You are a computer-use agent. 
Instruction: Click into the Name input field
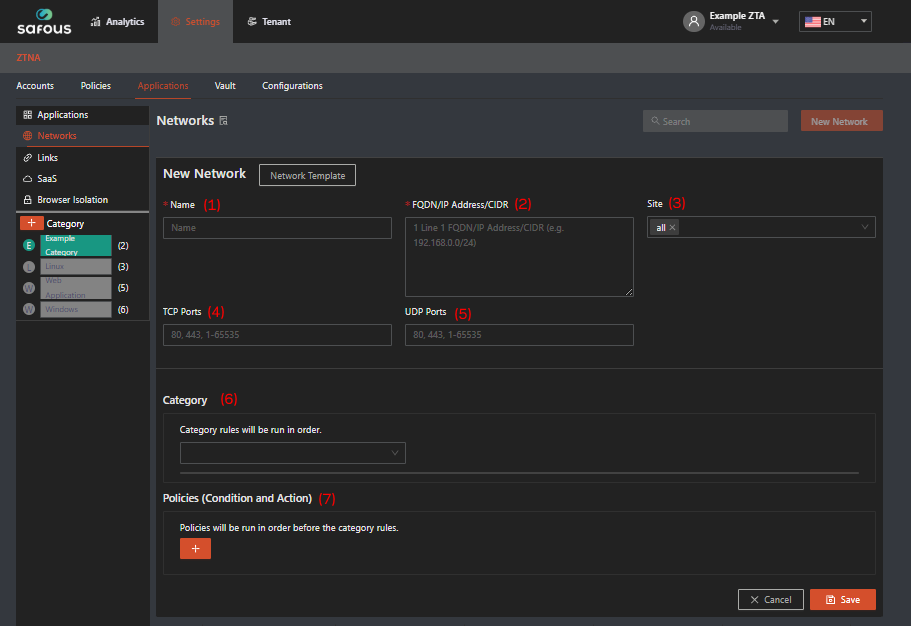[277, 228]
